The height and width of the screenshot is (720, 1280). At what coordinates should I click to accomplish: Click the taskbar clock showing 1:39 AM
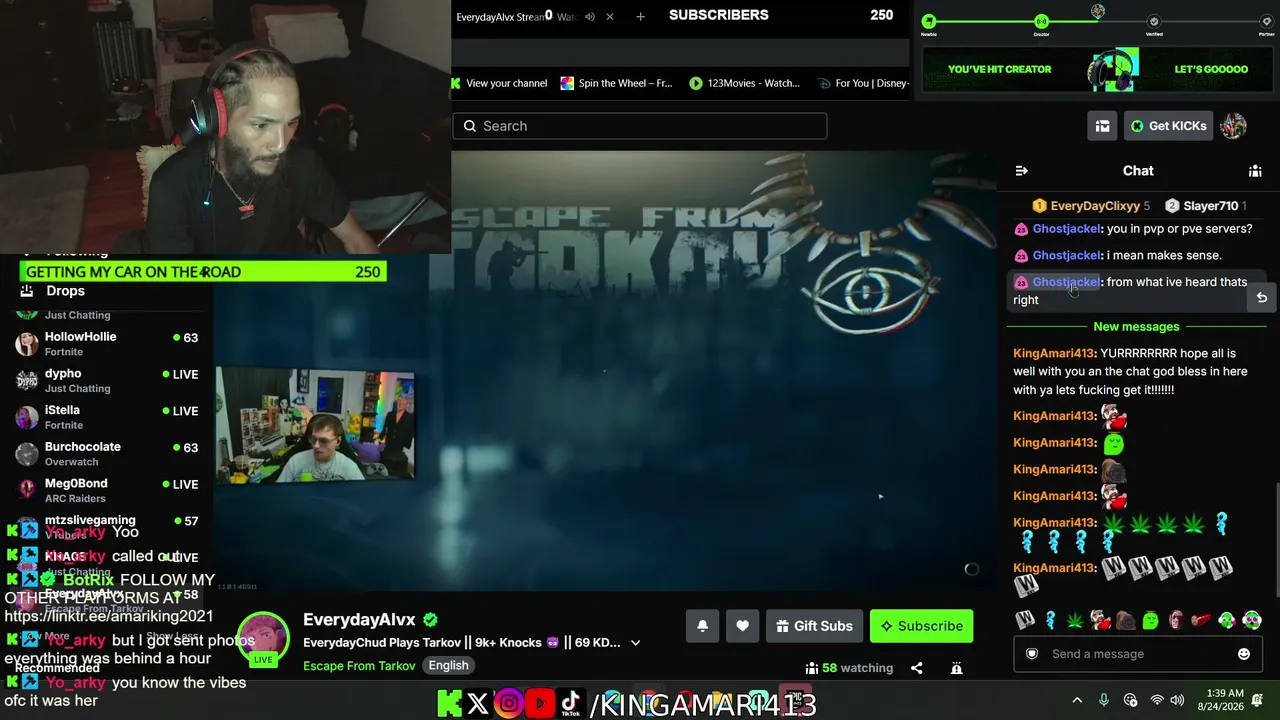1222,701
